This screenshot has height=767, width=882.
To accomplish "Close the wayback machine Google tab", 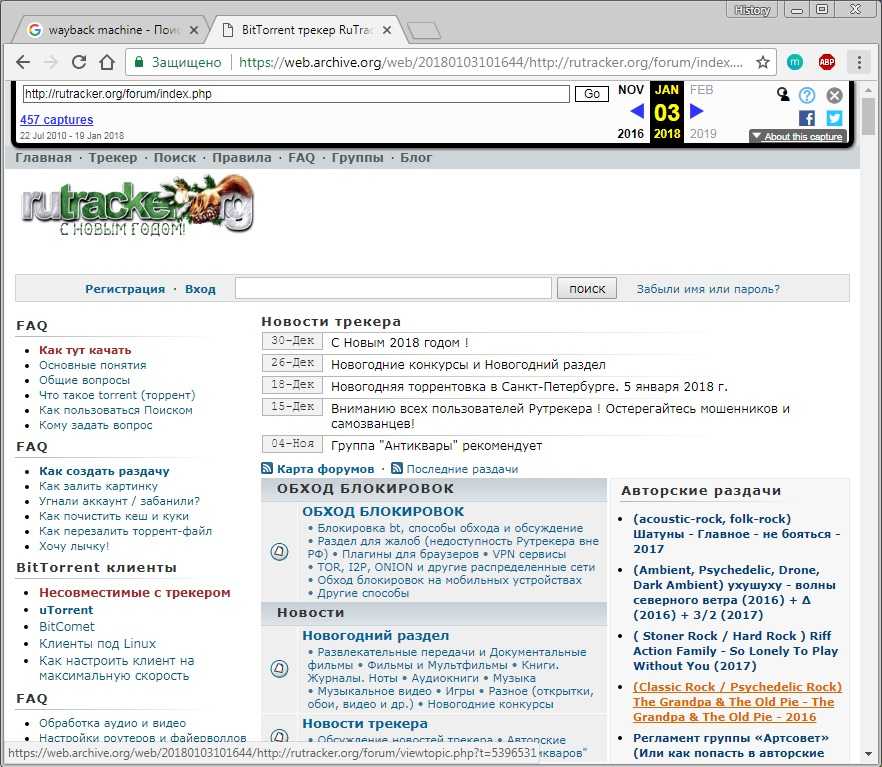I will tap(194, 30).
